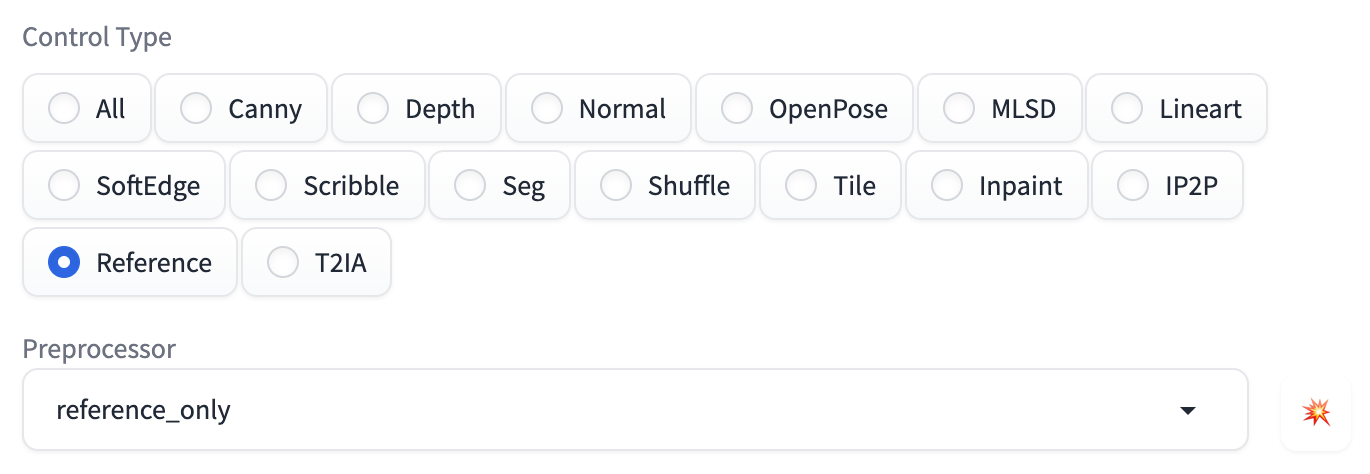The height and width of the screenshot is (474, 1370).
Task: Choose the Shuffle control type
Action: pos(616,185)
